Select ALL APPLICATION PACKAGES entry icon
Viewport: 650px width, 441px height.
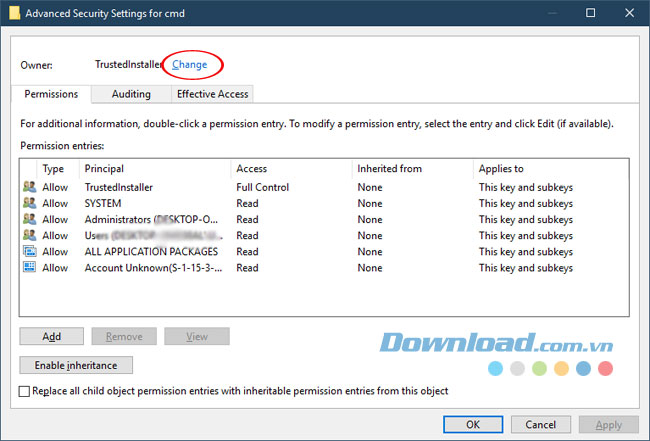point(28,251)
